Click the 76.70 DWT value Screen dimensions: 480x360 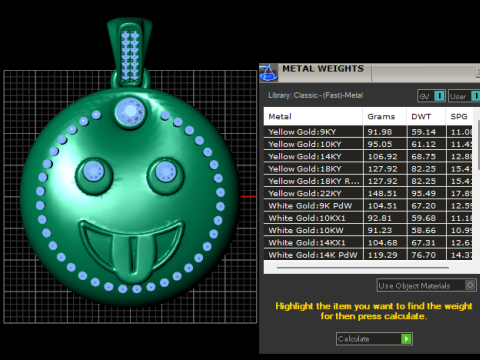coord(423,255)
